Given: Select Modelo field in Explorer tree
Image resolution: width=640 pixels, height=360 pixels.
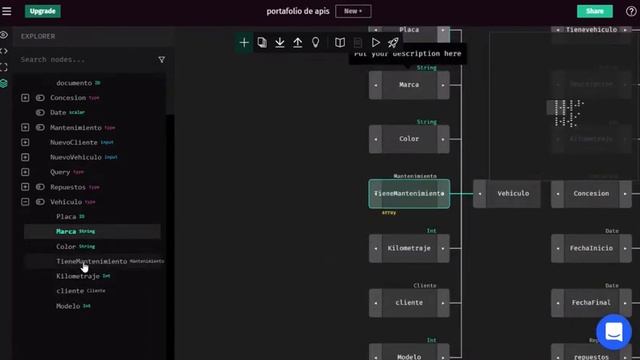Looking at the screenshot, I should click(x=68, y=306).
